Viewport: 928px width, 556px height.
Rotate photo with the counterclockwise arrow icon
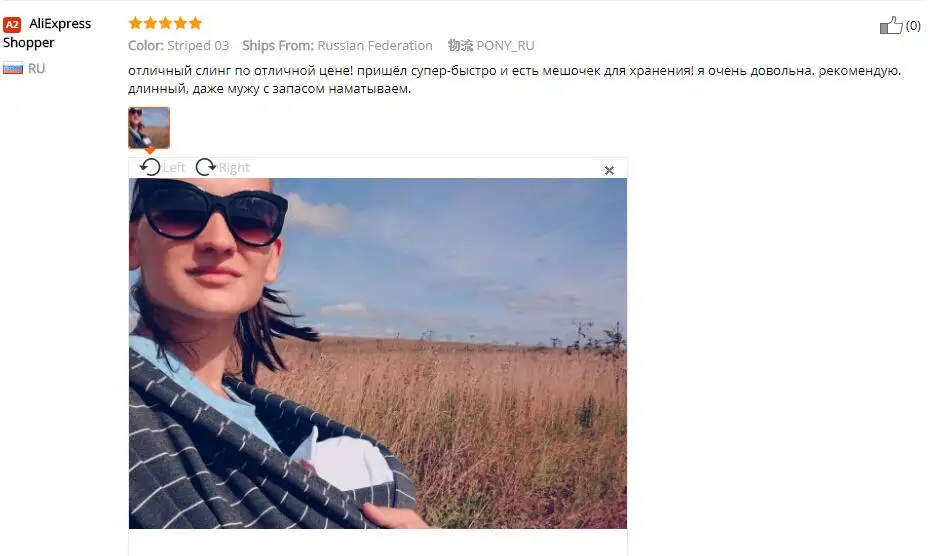click(x=150, y=168)
